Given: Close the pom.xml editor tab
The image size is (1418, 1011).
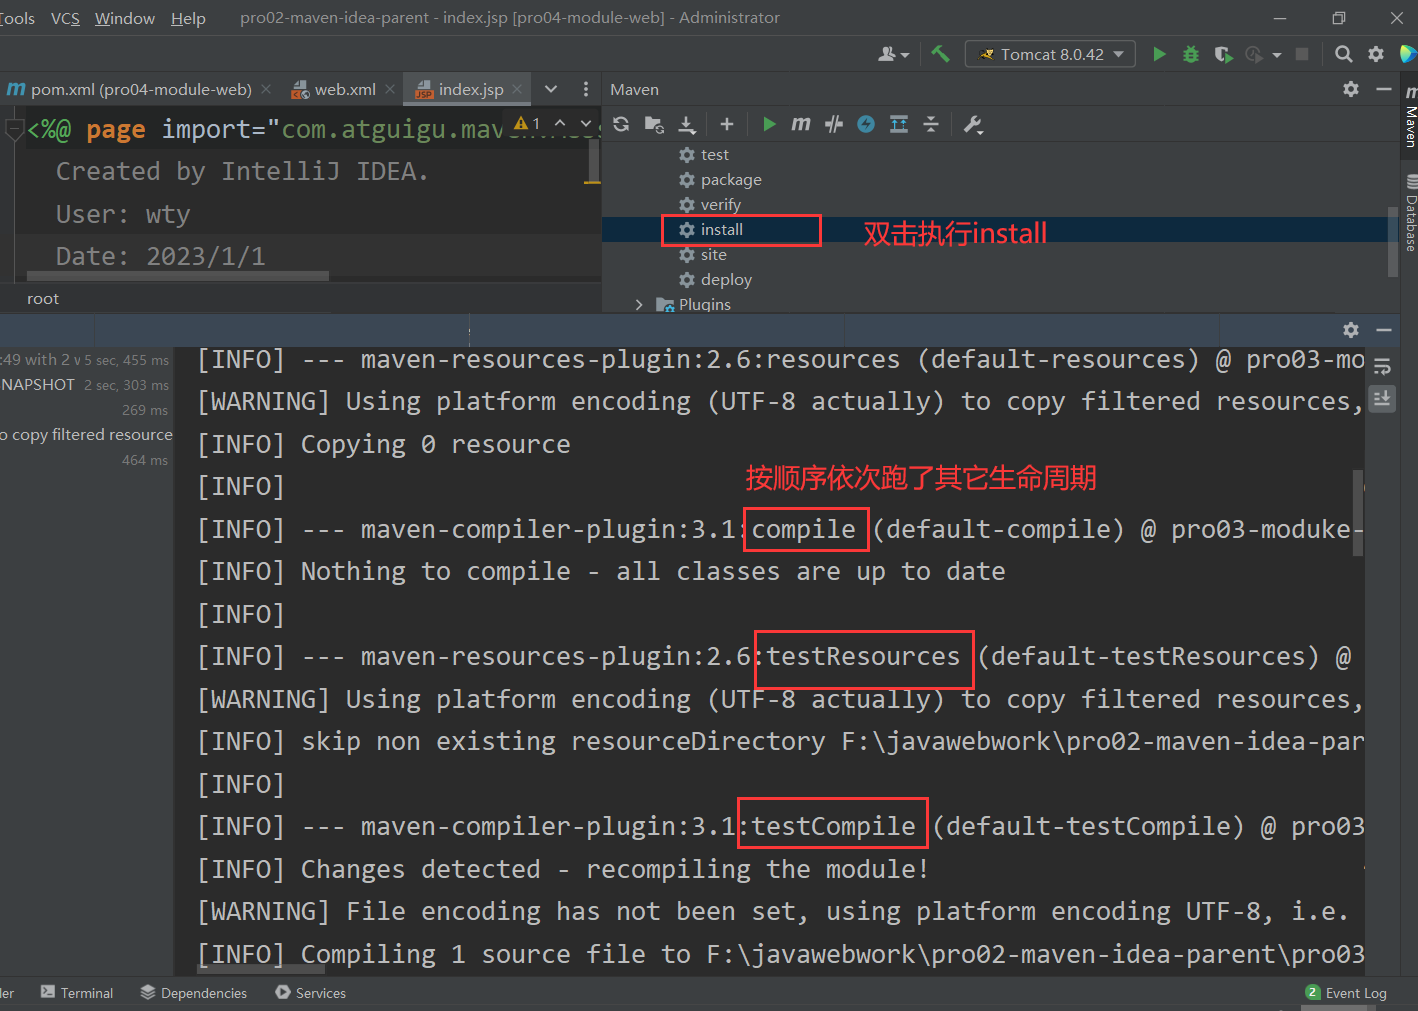Looking at the screenshot, I should coord(266,89).
